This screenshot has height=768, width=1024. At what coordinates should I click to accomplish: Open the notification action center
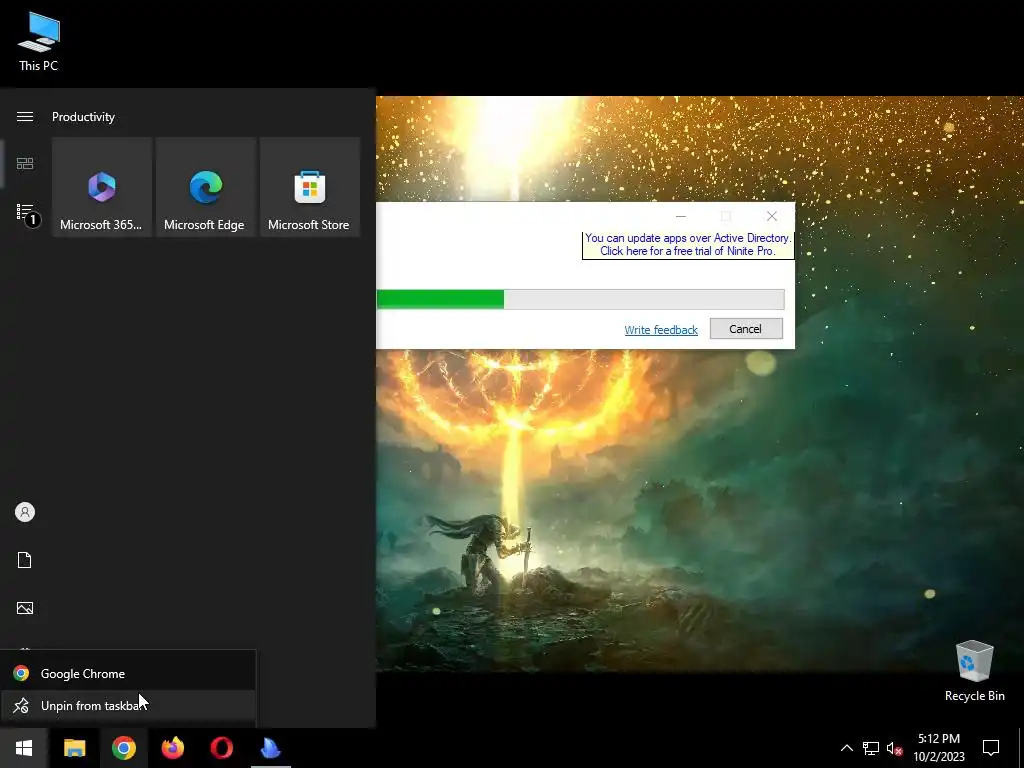point(991,748)
